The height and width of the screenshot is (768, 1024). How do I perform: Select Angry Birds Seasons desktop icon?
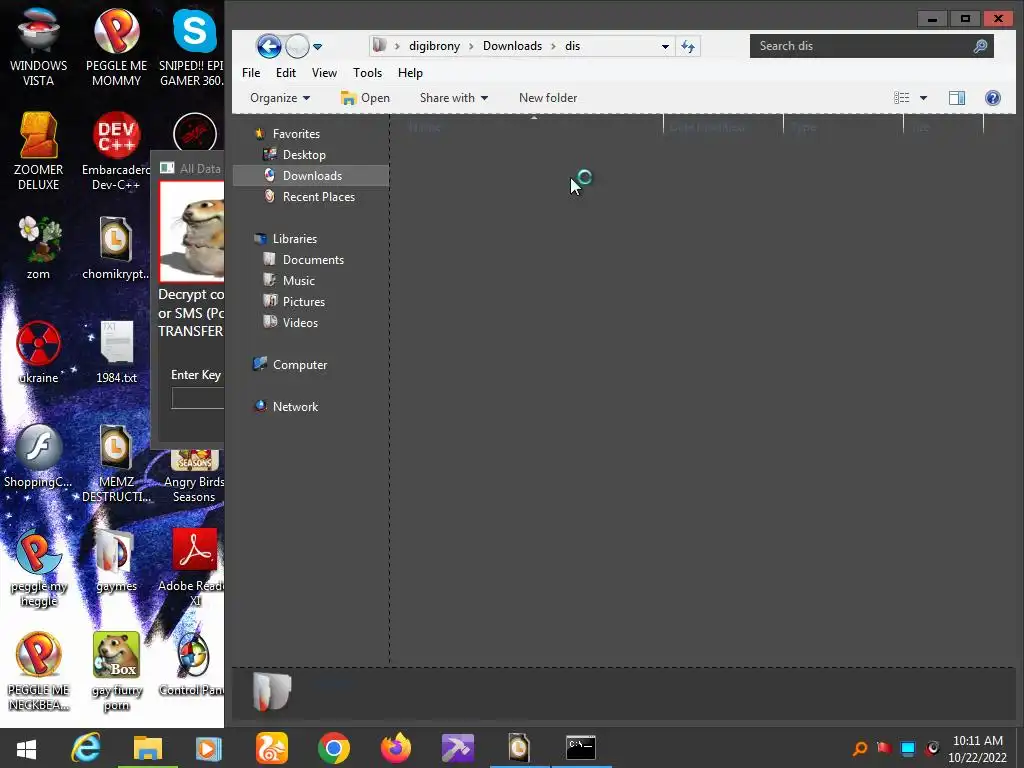[194, 477]
